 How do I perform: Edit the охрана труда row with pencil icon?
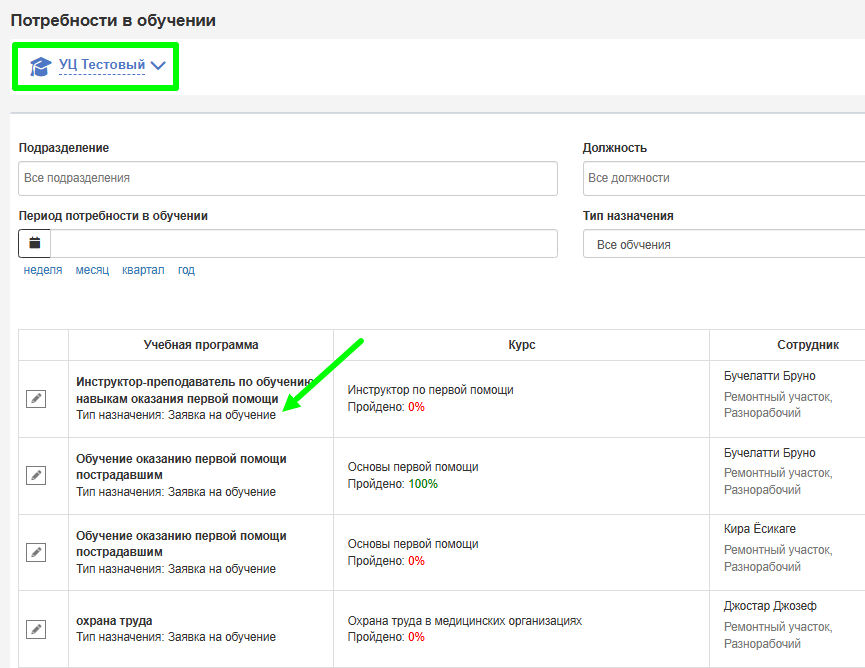point(36,629)
